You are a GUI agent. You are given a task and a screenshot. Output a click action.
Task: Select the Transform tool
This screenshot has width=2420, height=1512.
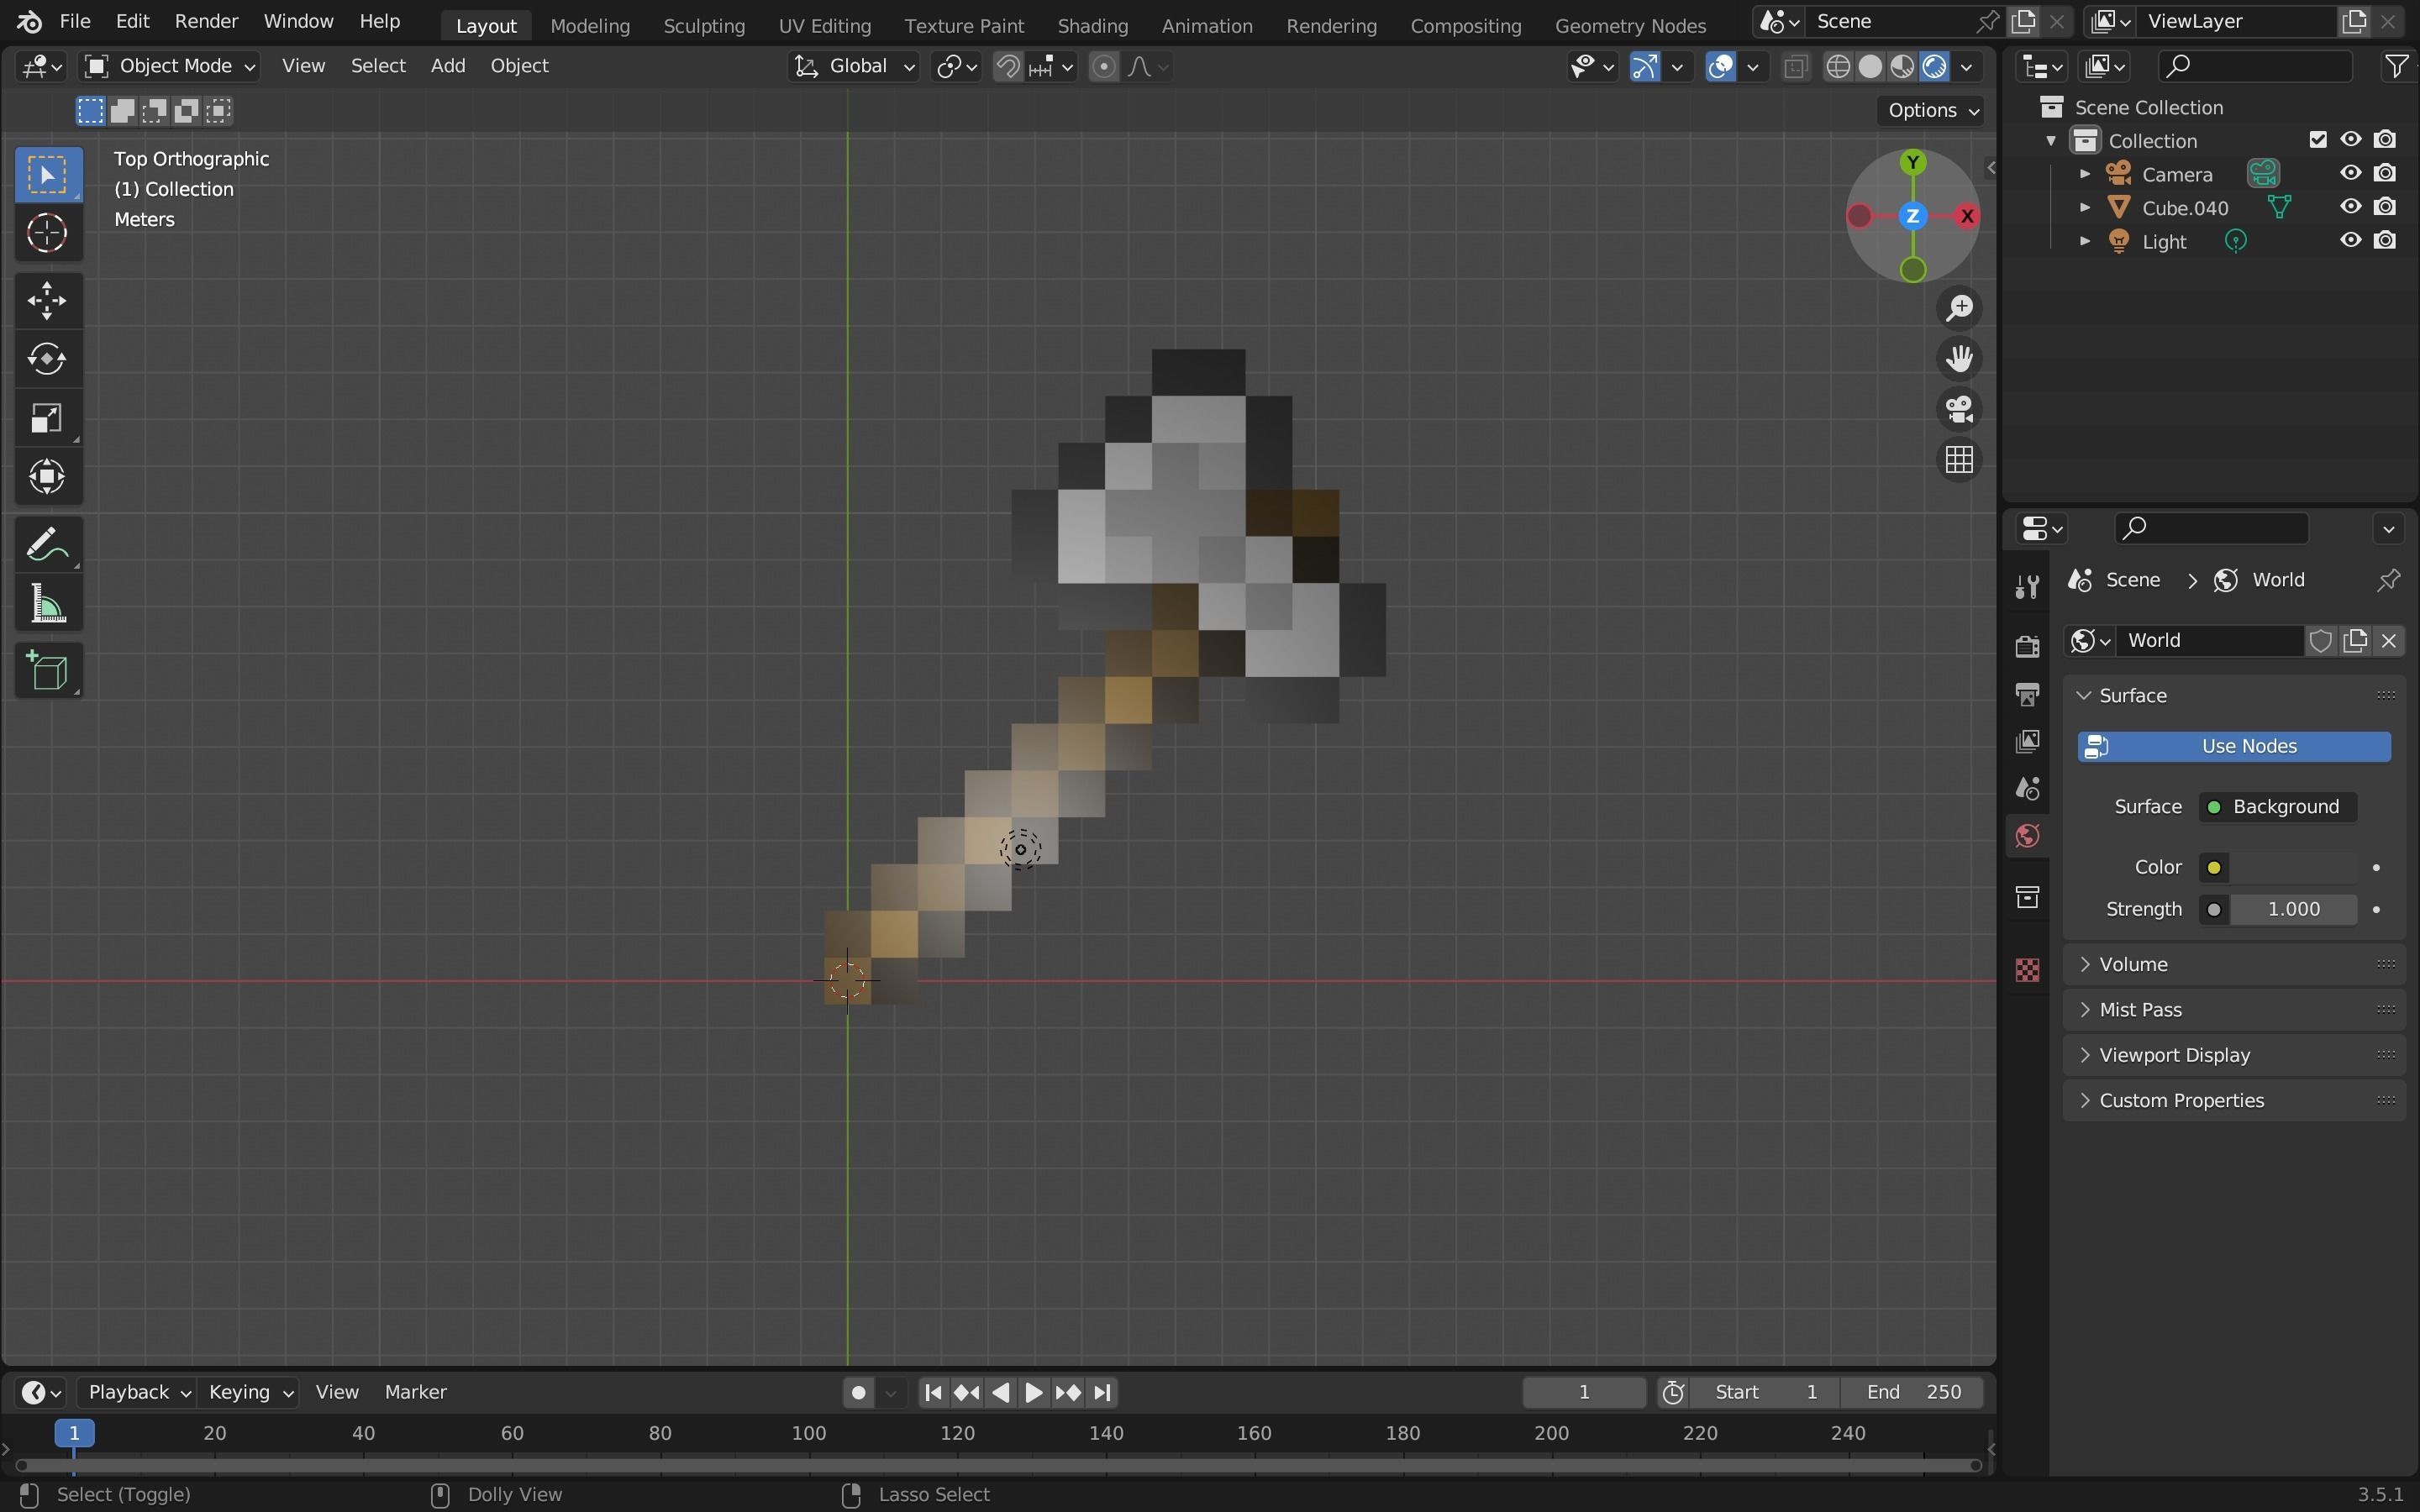(x=47, y=476)
